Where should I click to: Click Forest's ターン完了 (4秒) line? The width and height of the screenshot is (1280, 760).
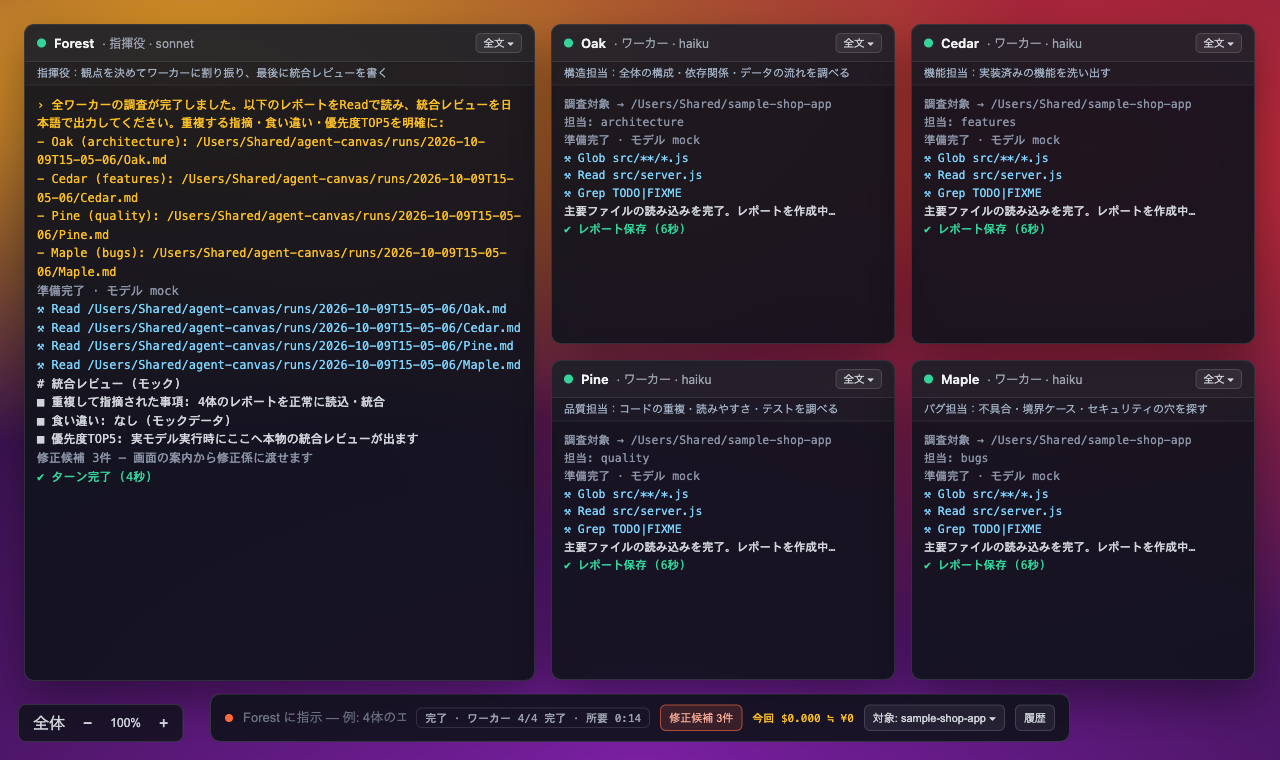click(x=95, y=477)
